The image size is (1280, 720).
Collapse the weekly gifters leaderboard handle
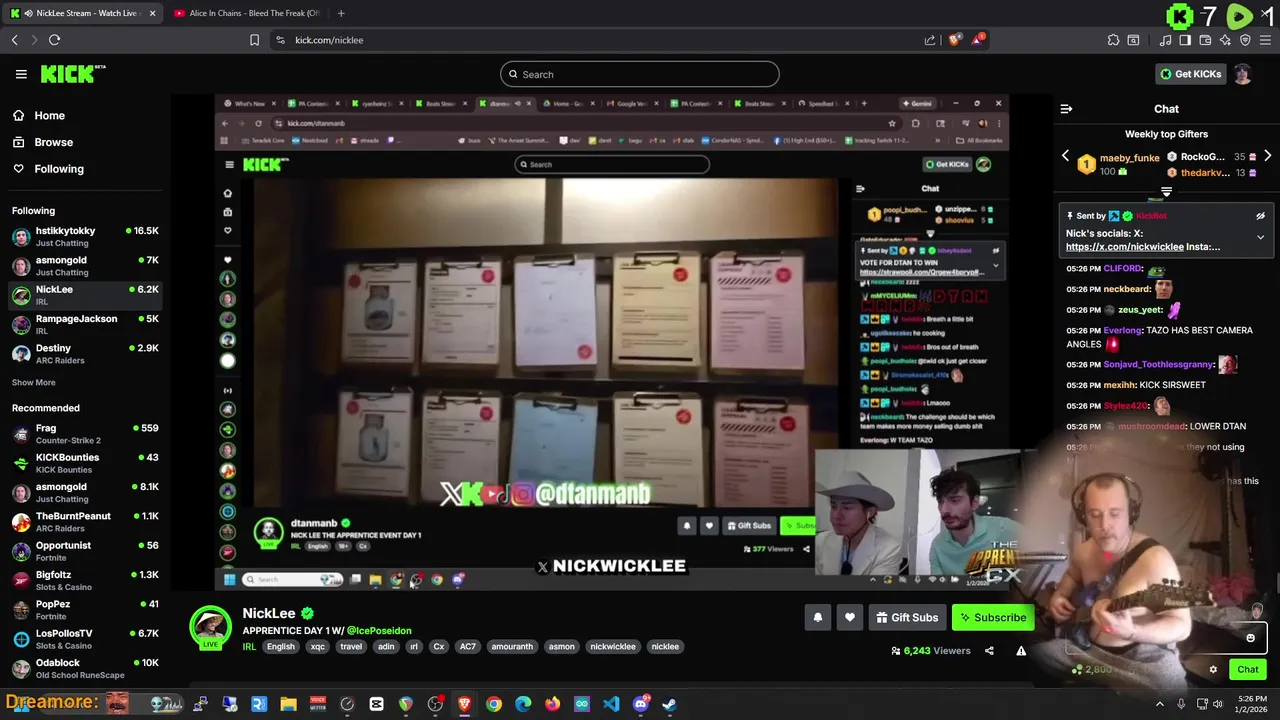(1166, 191)
